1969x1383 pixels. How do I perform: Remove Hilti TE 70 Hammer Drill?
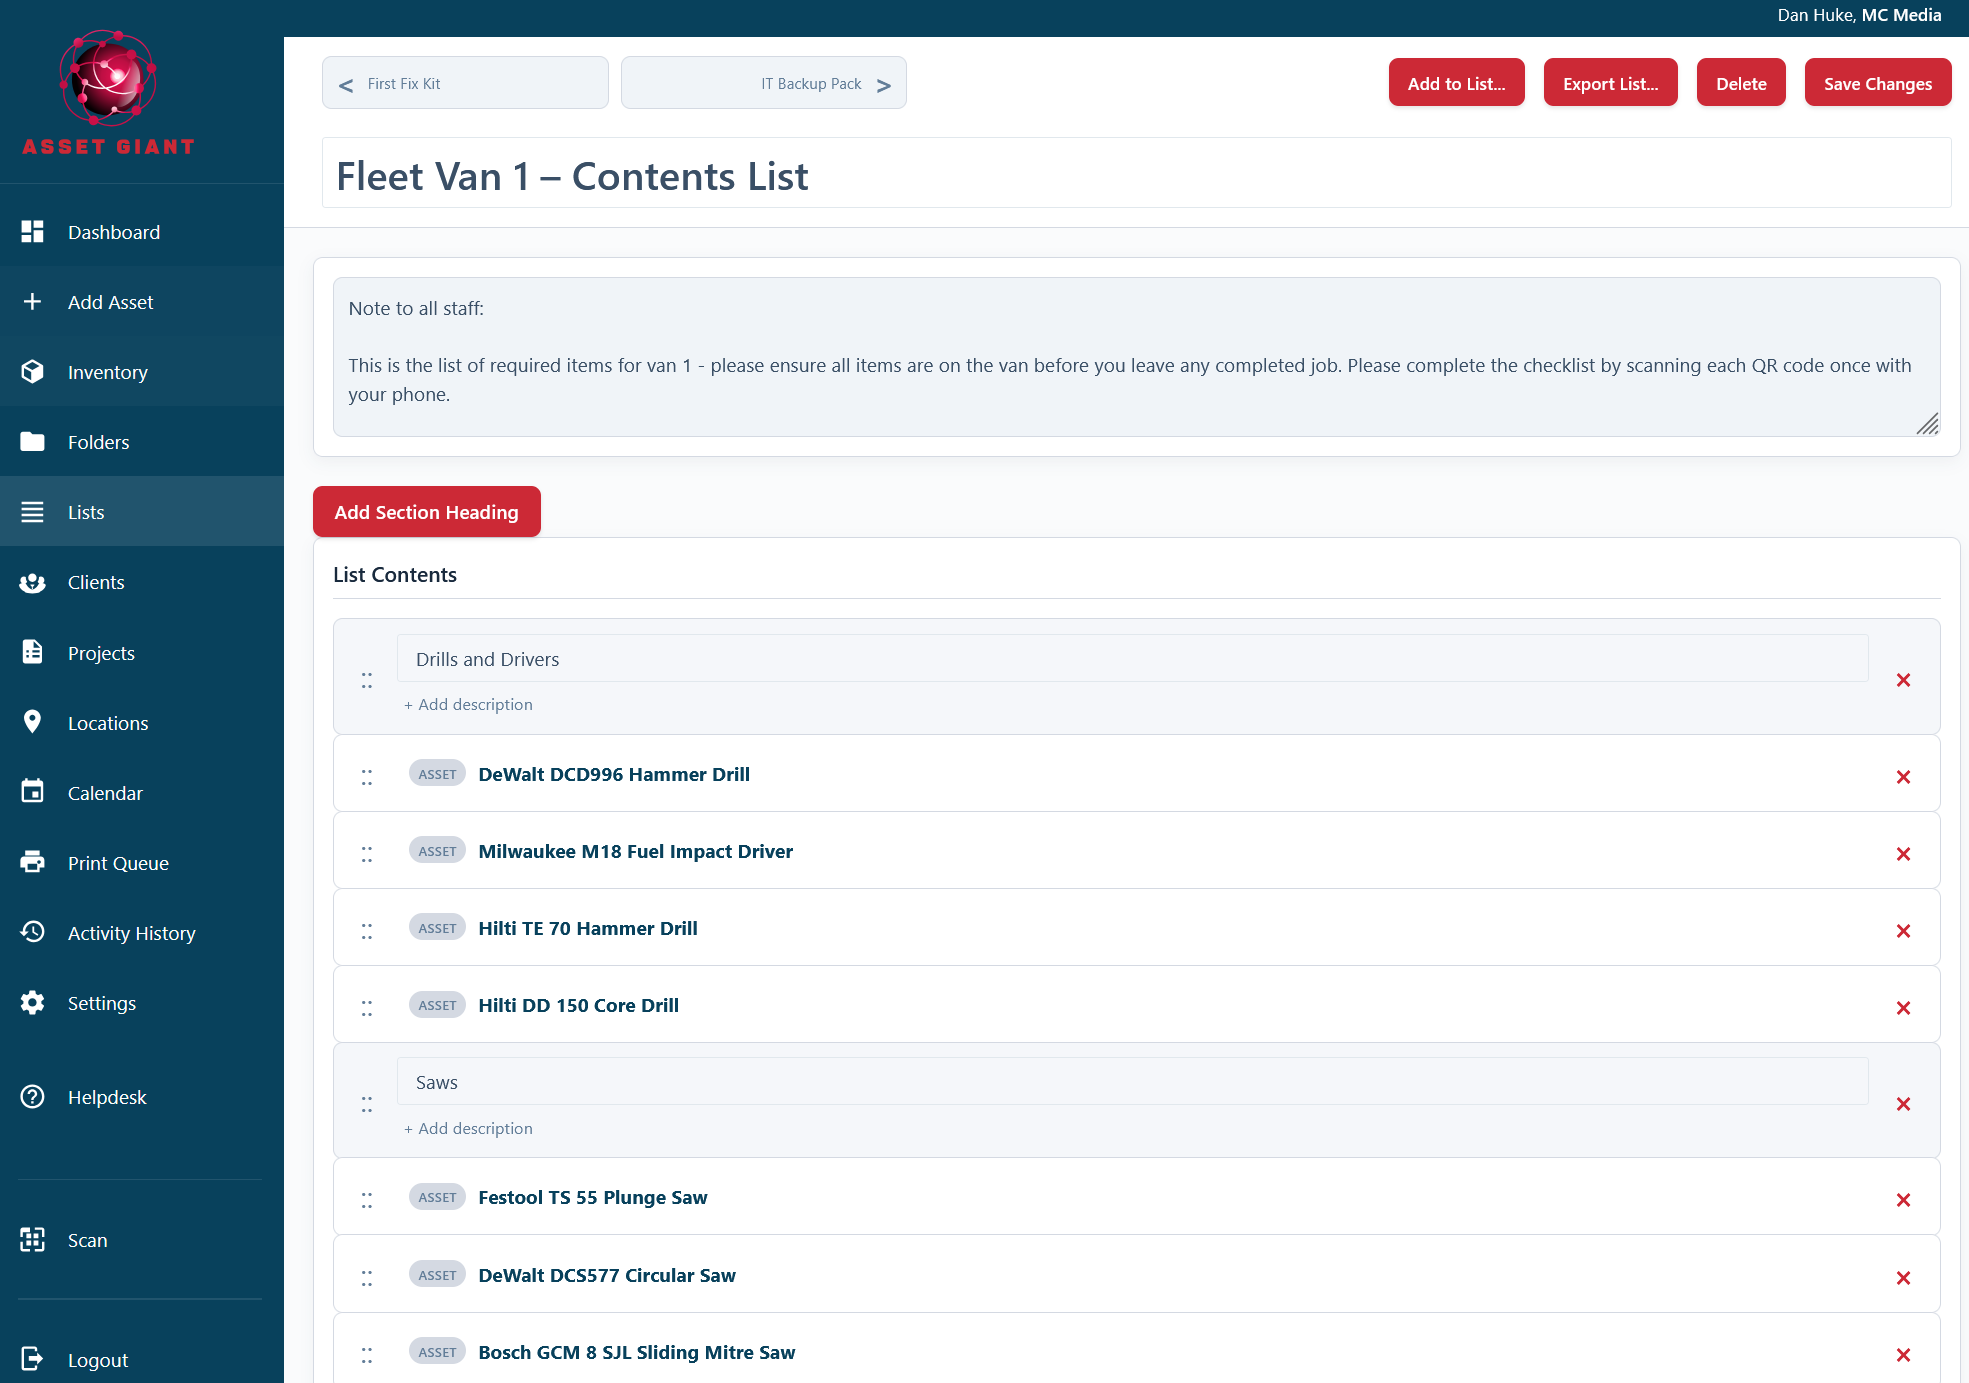pos(1903,931)
